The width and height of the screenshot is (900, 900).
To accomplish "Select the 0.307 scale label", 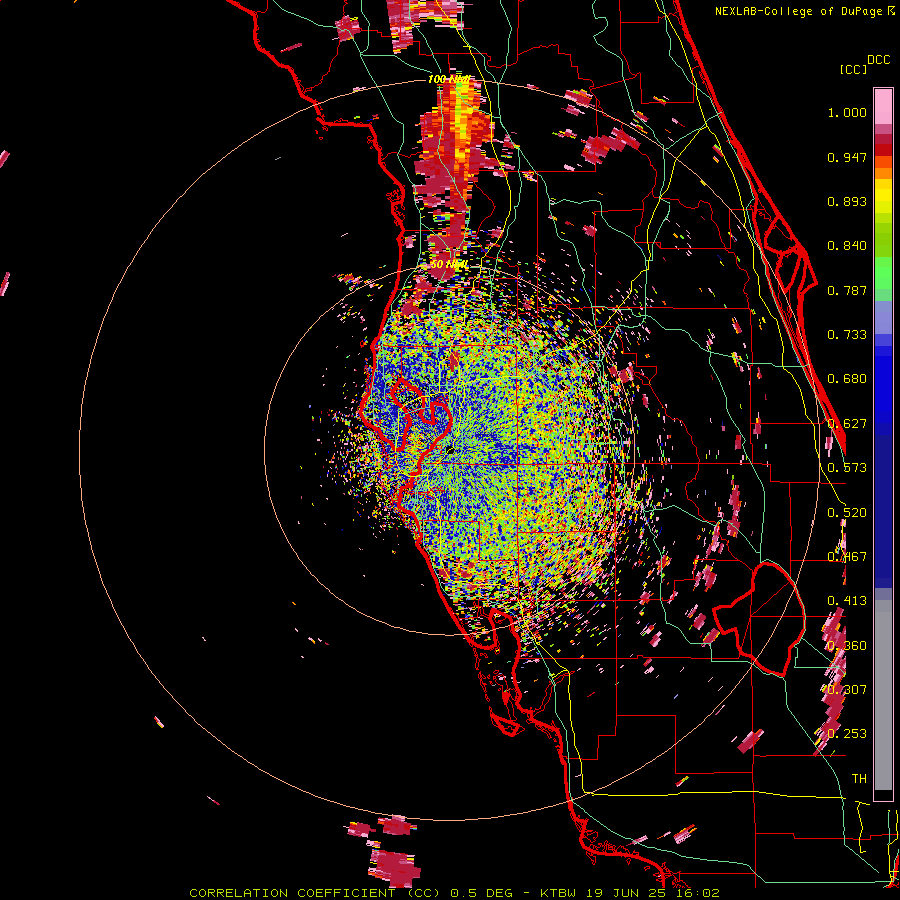I will [847, 689].
